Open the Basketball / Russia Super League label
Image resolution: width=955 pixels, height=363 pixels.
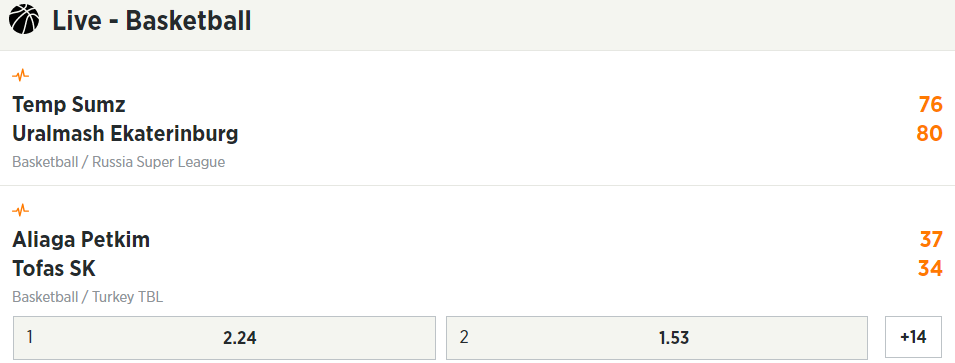pos(119,162)
